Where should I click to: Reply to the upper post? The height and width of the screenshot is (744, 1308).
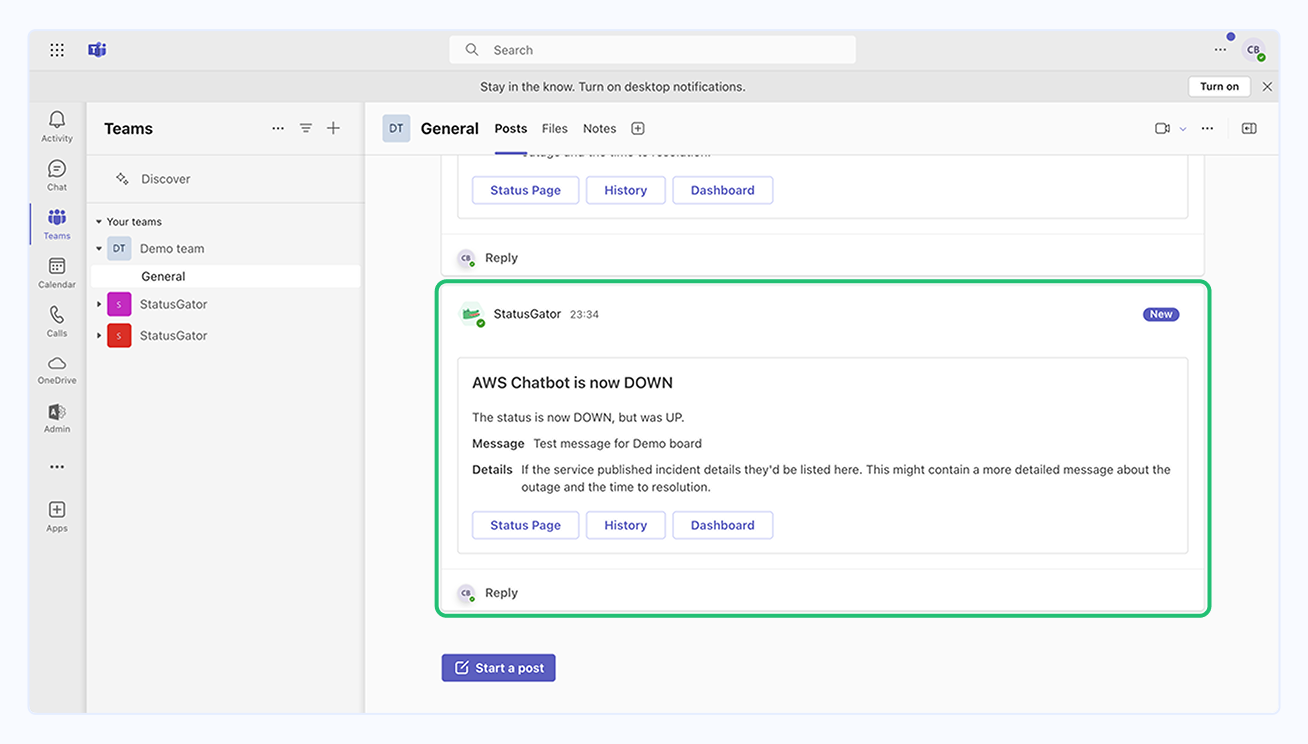[x=501, y=258]
